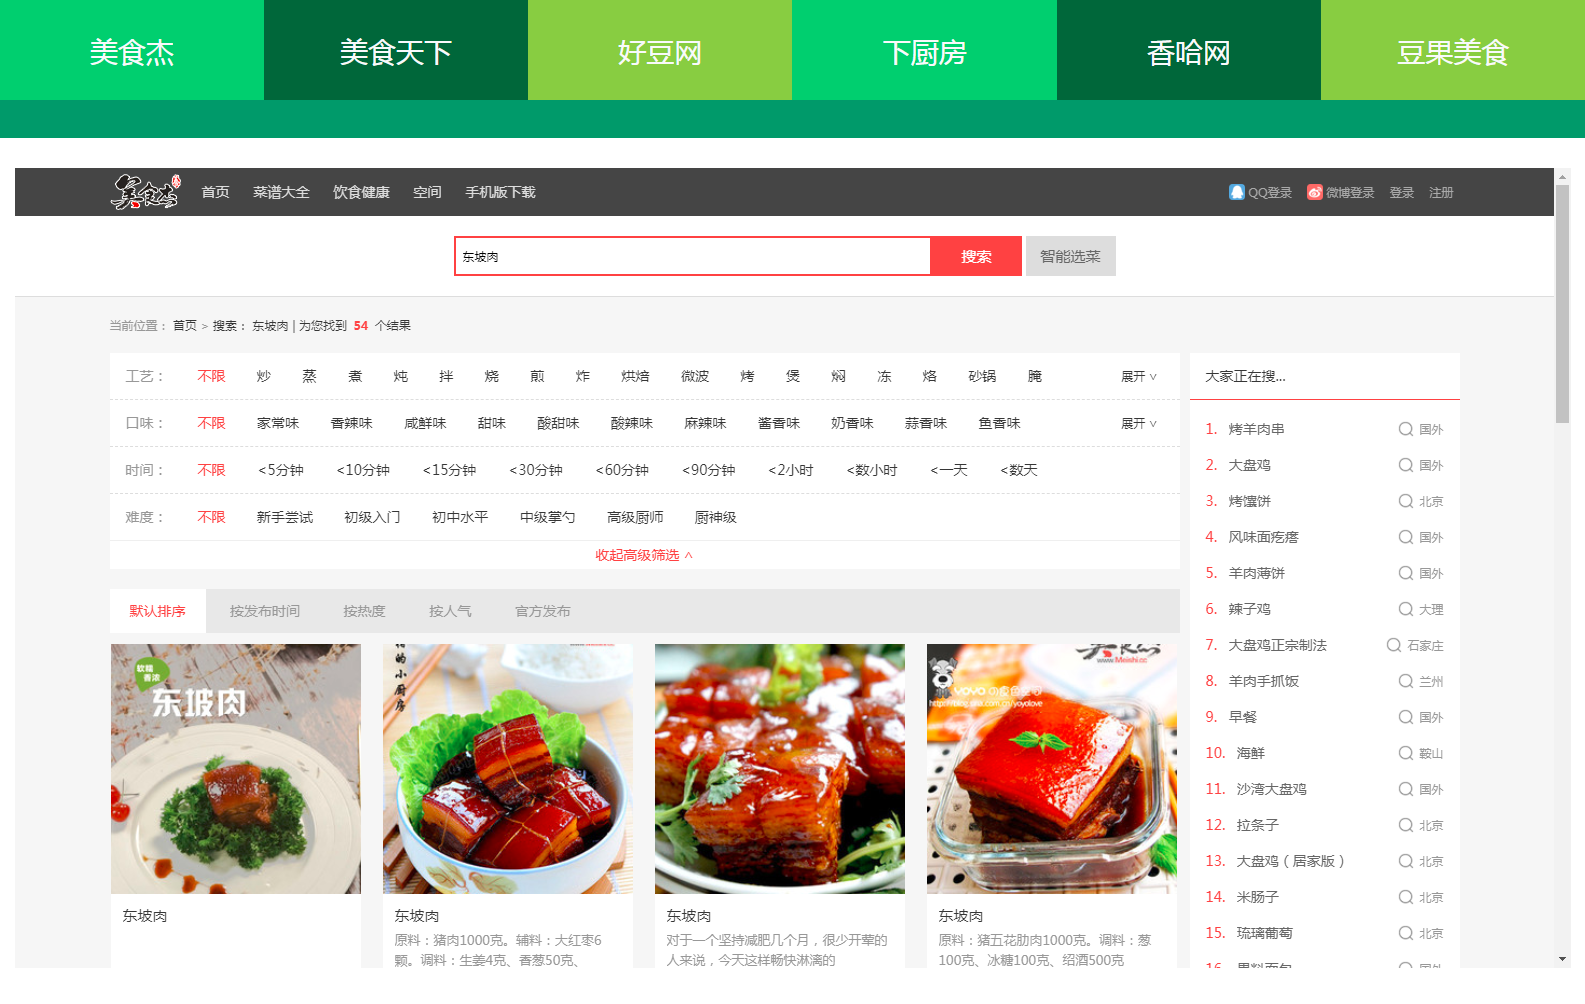Click the QQ登录 penguin icon
The image size is (1585, 1004).
point(1237,192)
